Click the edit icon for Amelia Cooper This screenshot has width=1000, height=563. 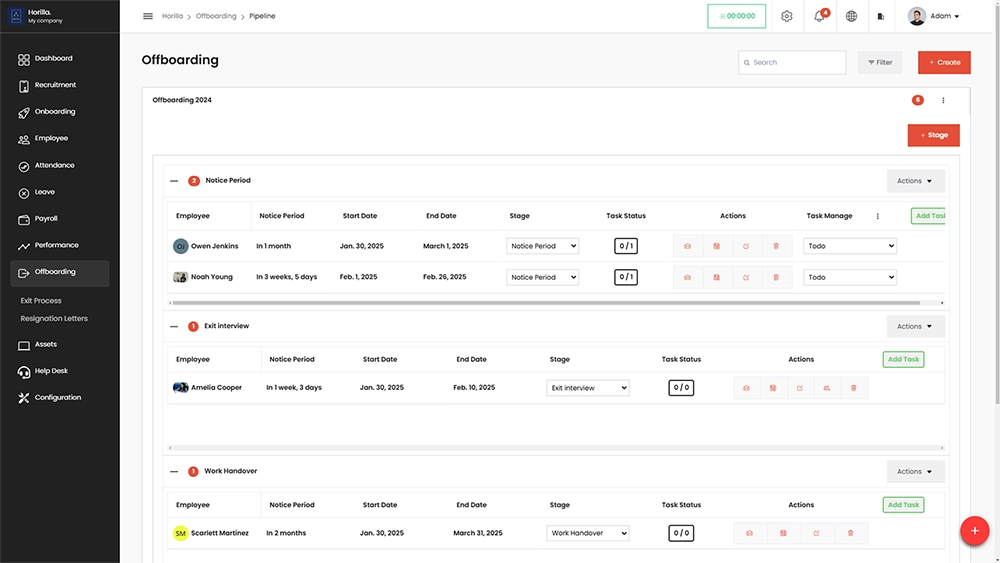pos(799,388)
